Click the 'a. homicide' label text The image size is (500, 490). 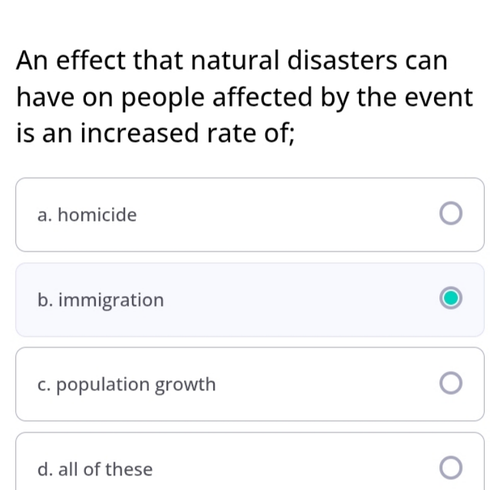[87, 215]
